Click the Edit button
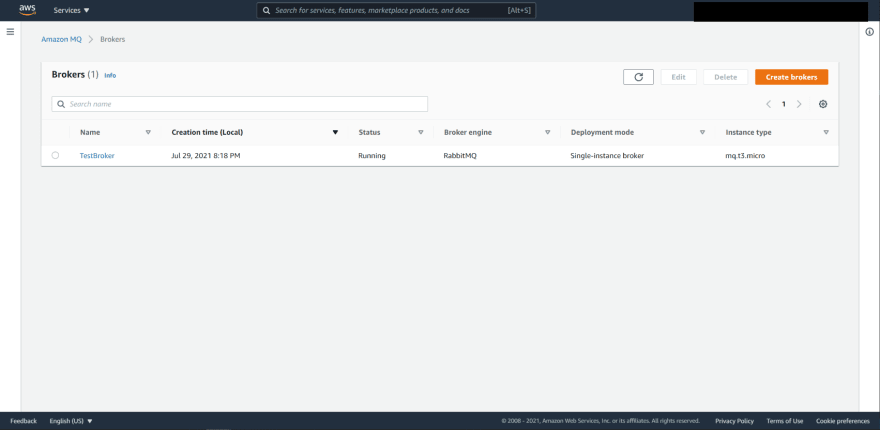880x430 pixels. coord(679,77)
